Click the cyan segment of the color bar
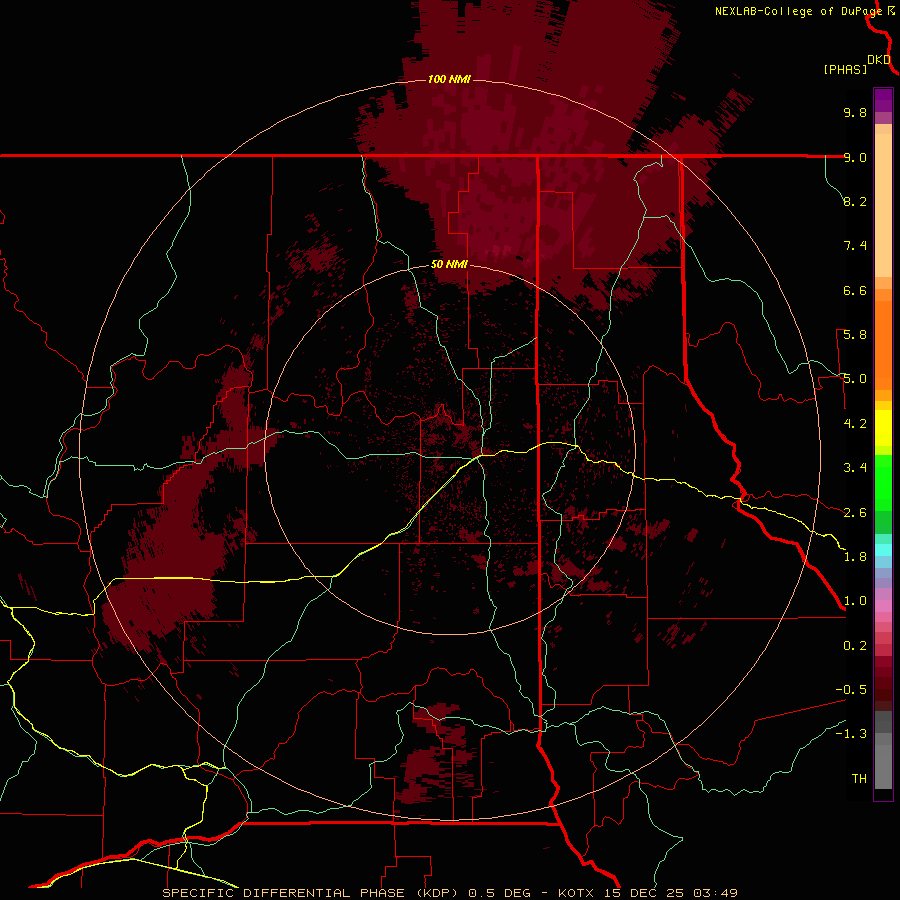Viewport: 900px width, 900px height. click(883, 549)
